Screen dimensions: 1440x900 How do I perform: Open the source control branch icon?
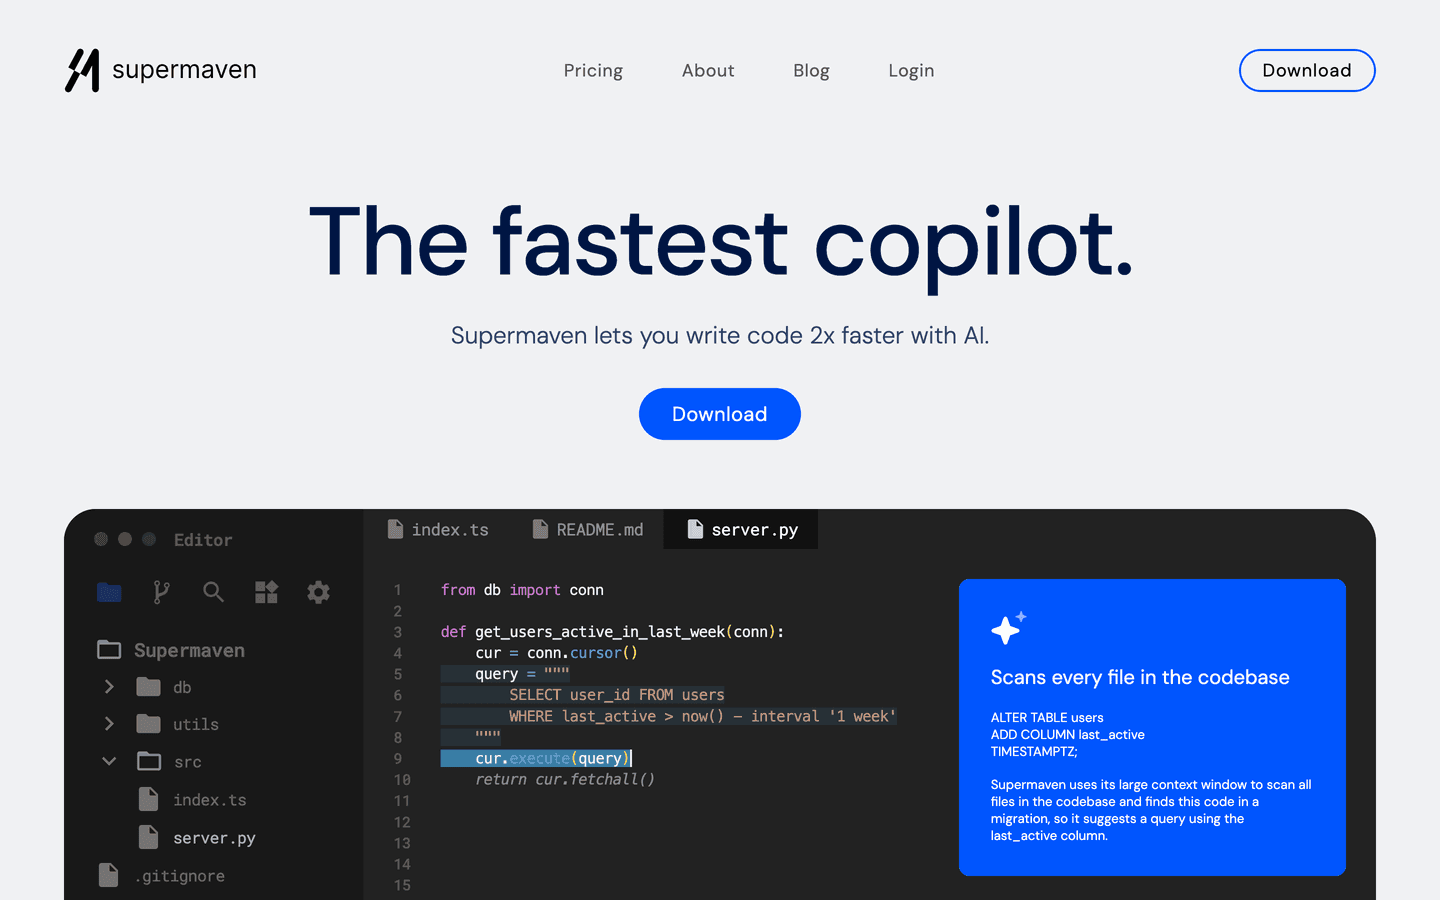(x=161, y=592)
